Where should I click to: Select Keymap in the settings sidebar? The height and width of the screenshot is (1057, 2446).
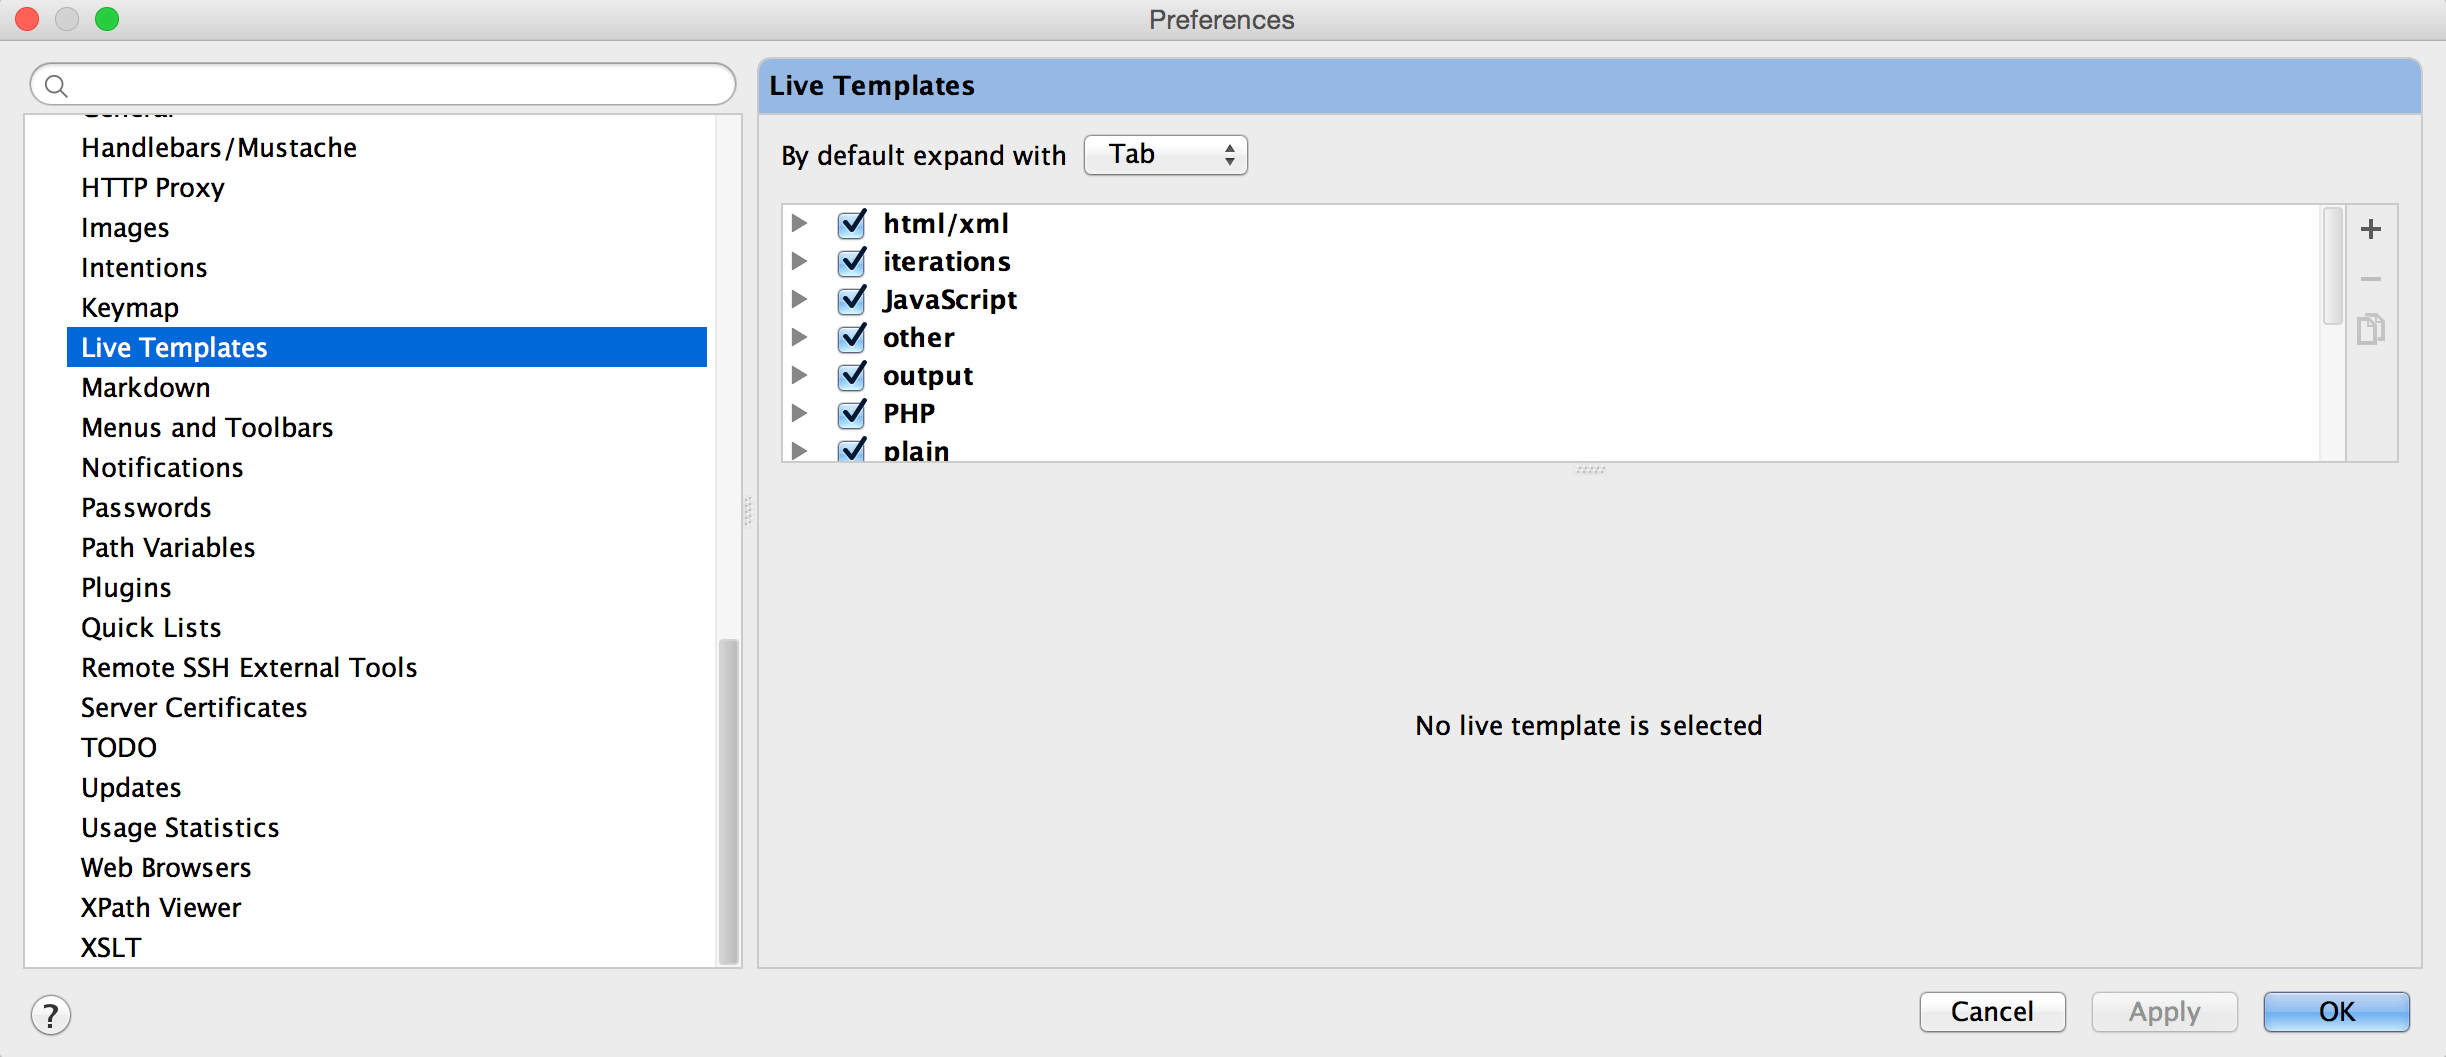[130, 307]
